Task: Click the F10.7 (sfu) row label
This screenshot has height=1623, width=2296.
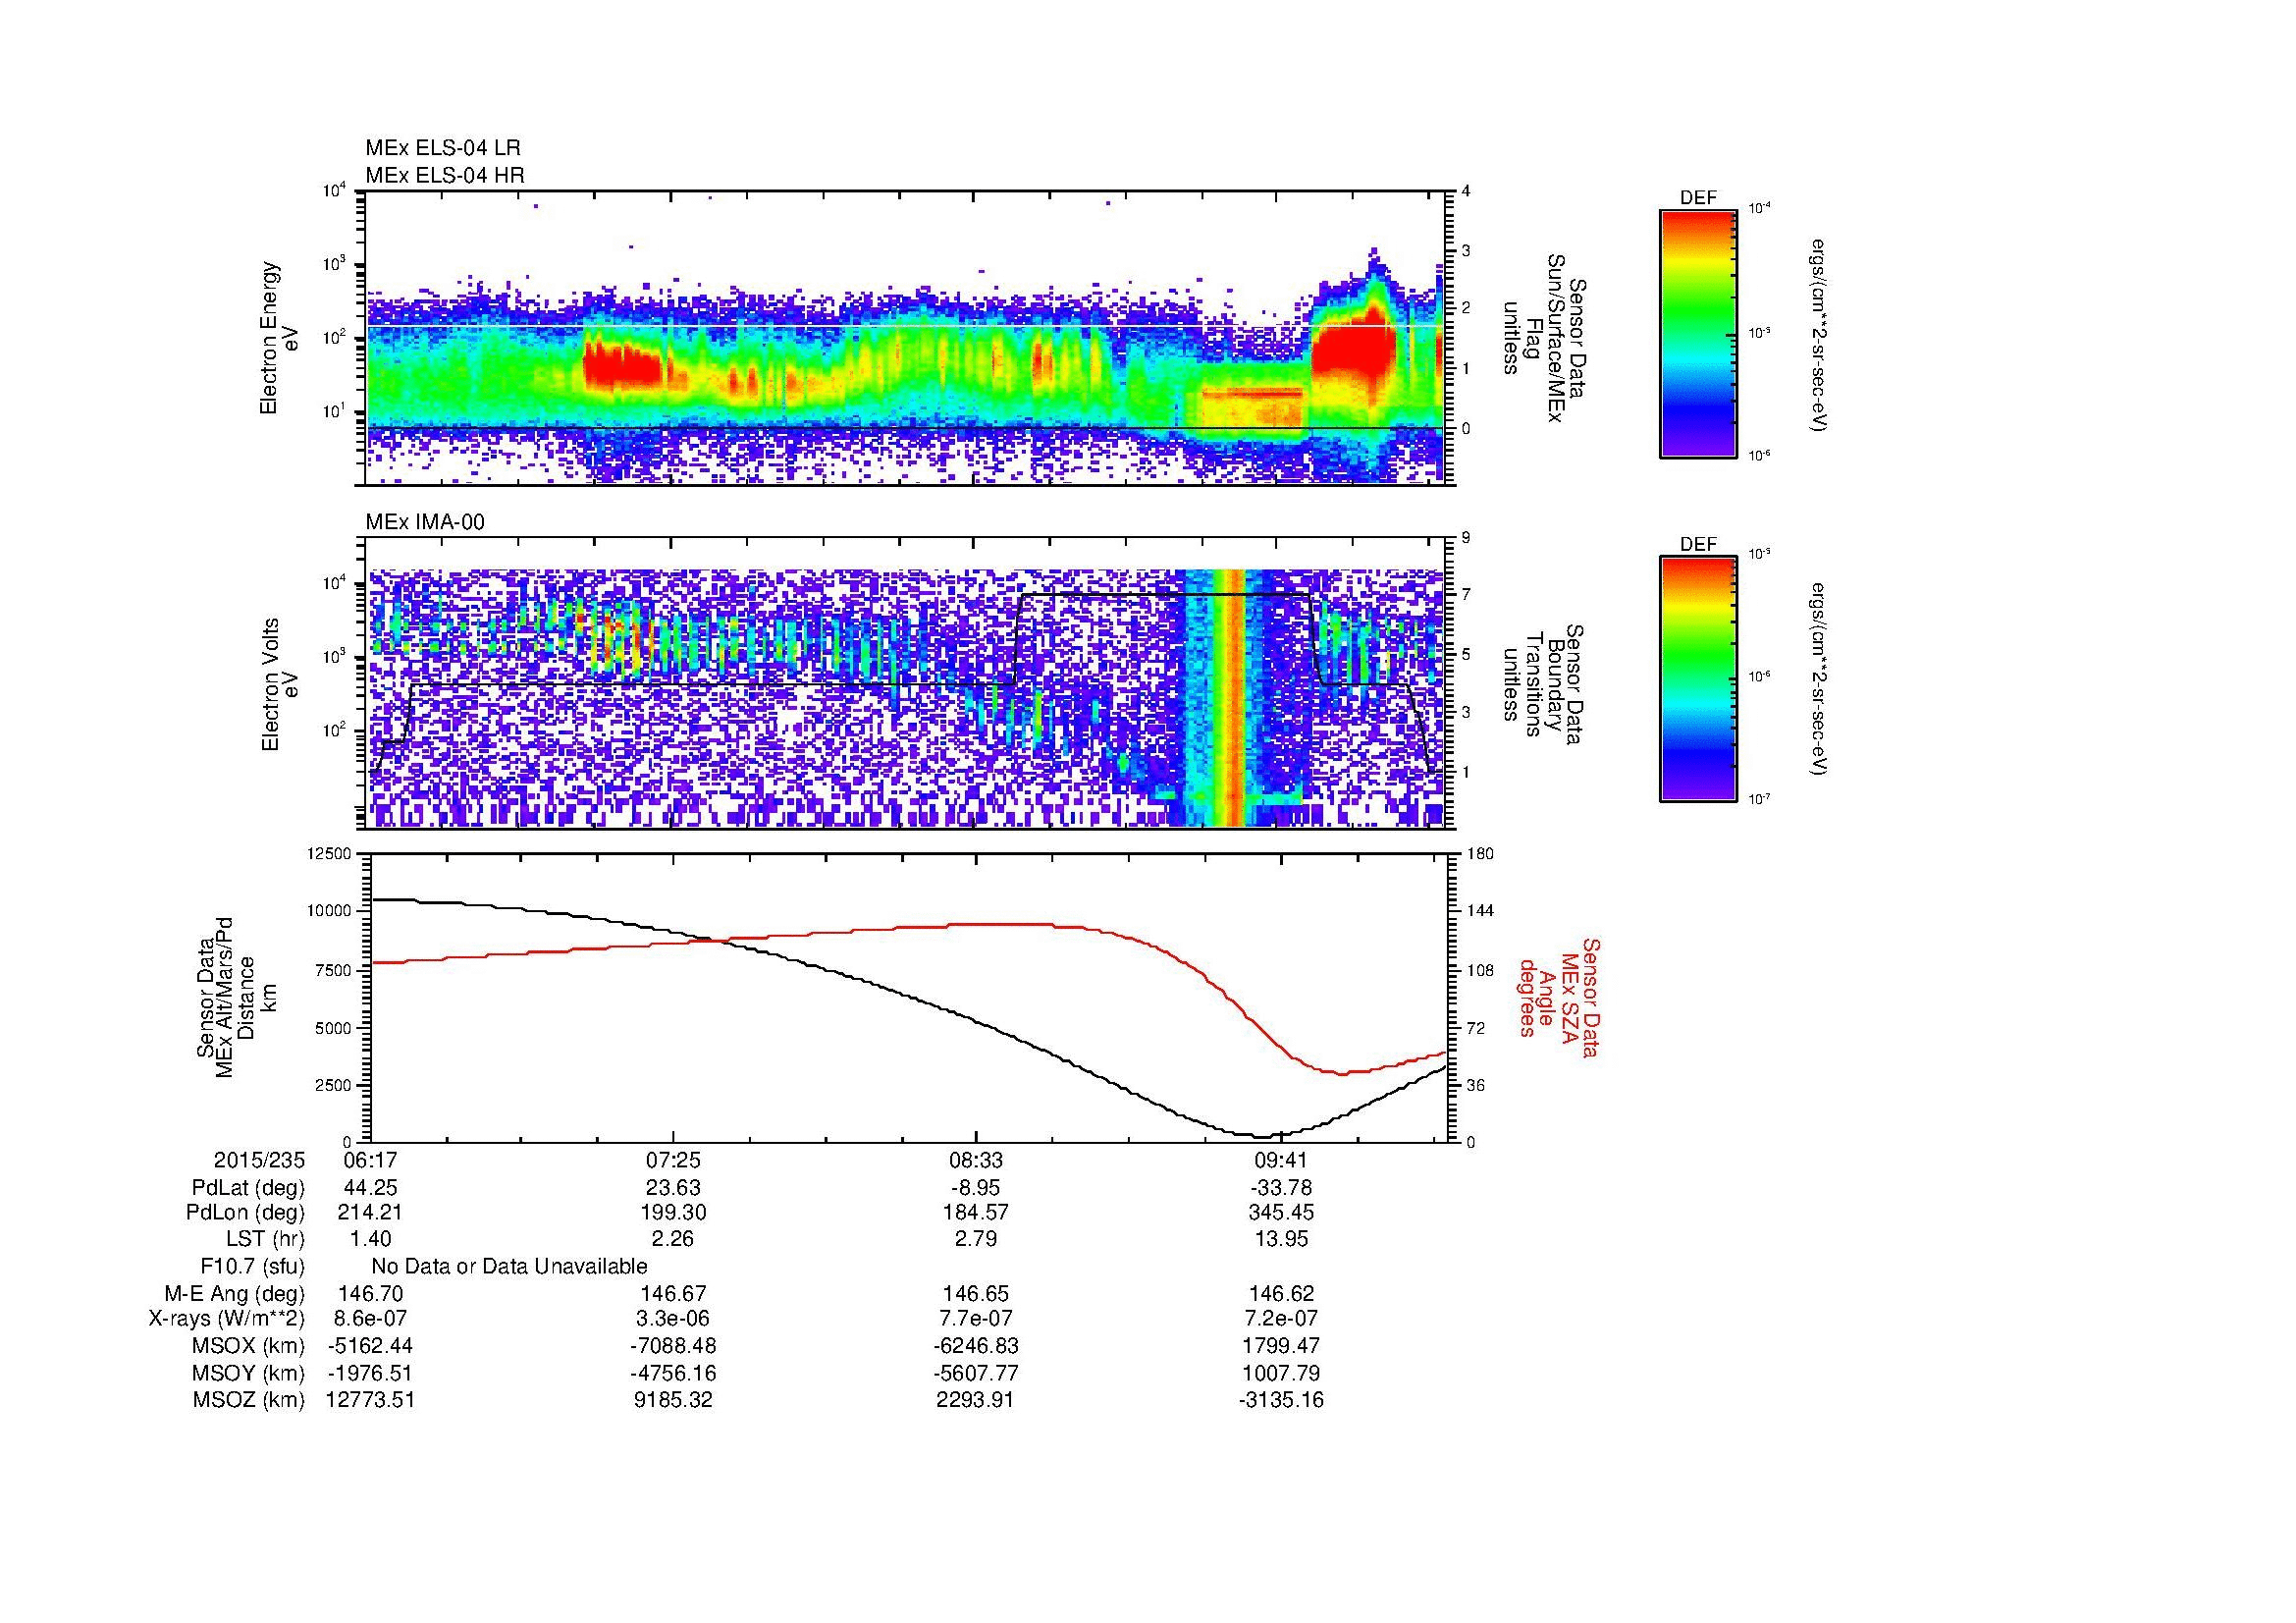Action: pos(252,1267)
